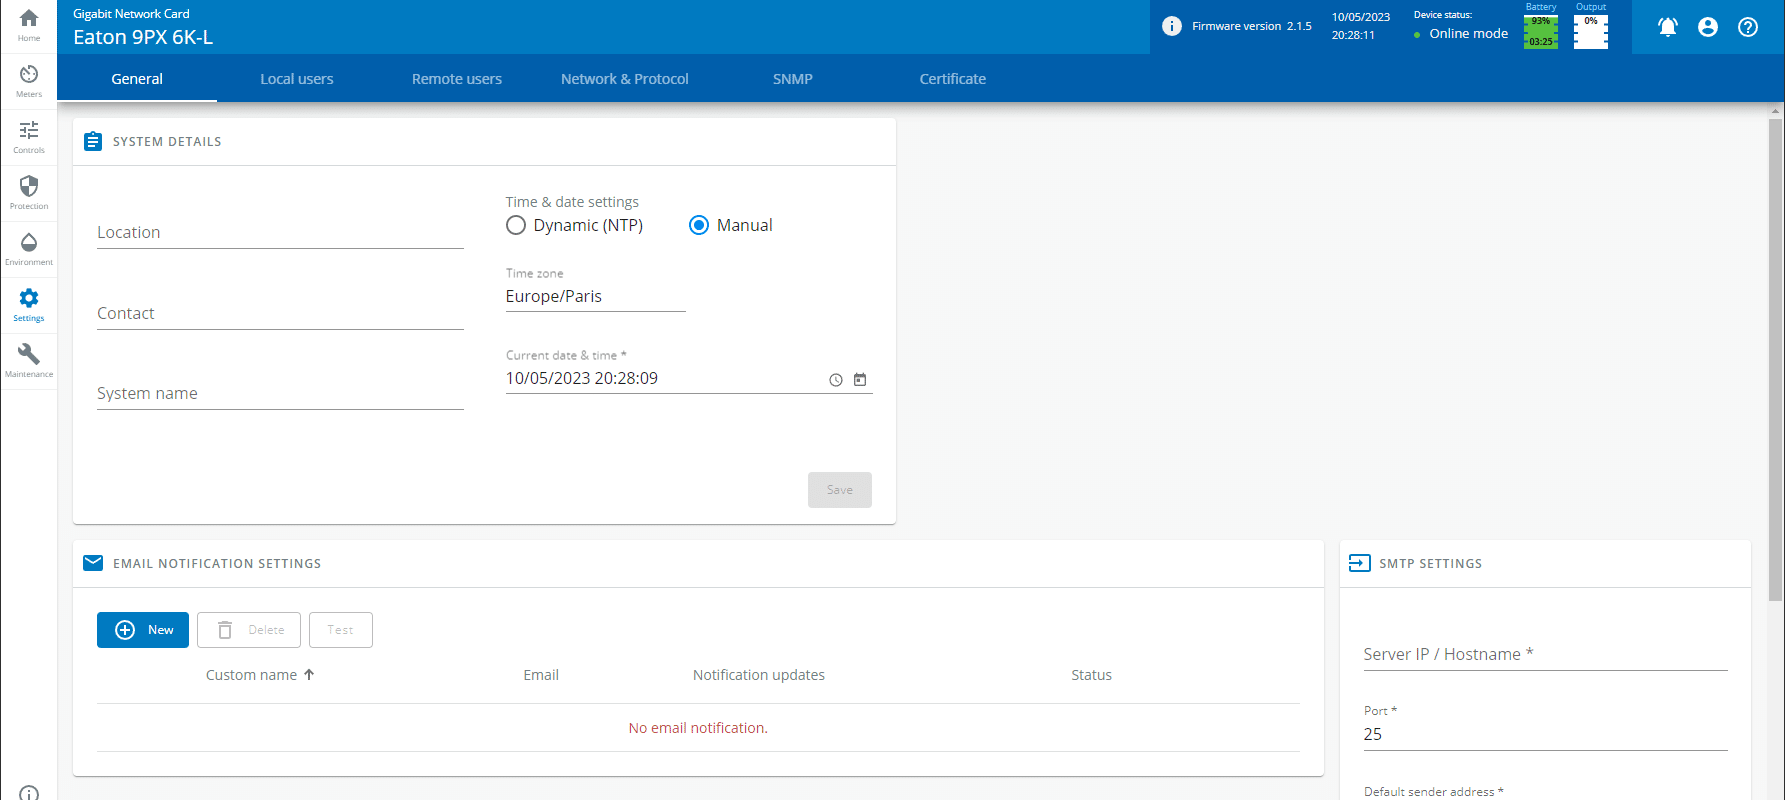The height and width of the screenshot is (800, 1785).
Task: Open the Controls sidebar section
Action: 29,137
